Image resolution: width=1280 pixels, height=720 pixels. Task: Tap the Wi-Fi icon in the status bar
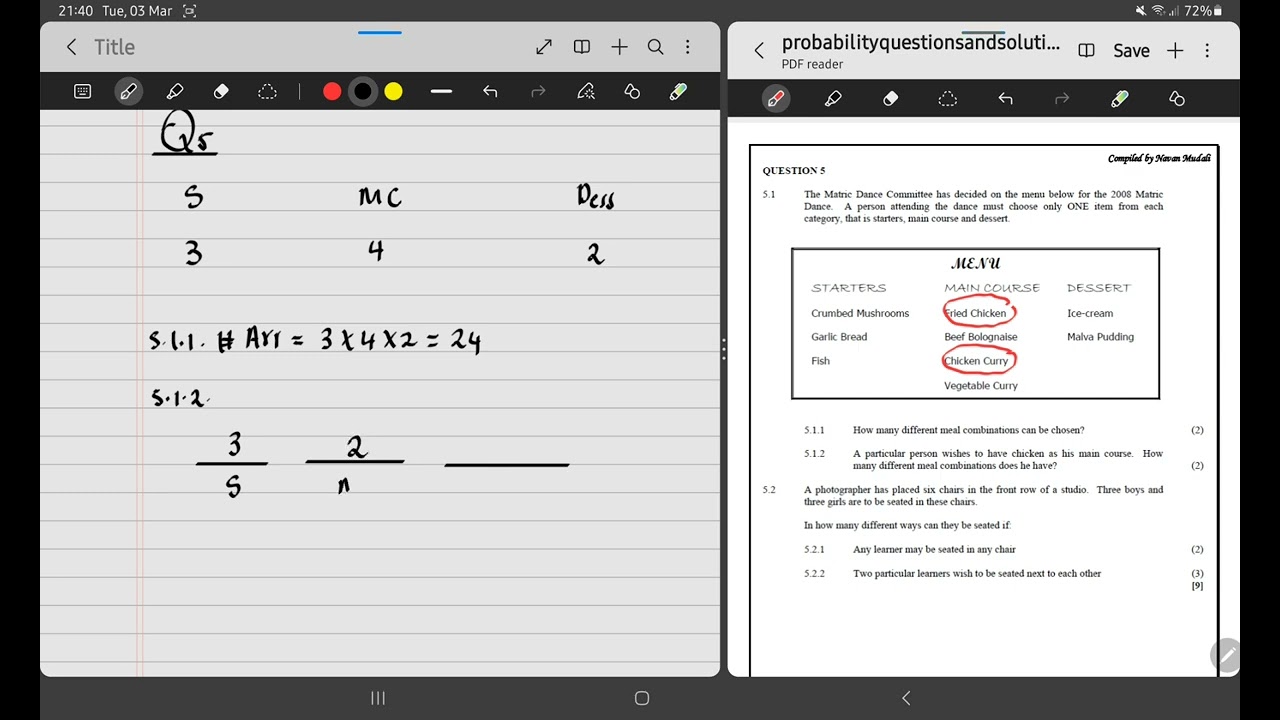coord(1158,11)
